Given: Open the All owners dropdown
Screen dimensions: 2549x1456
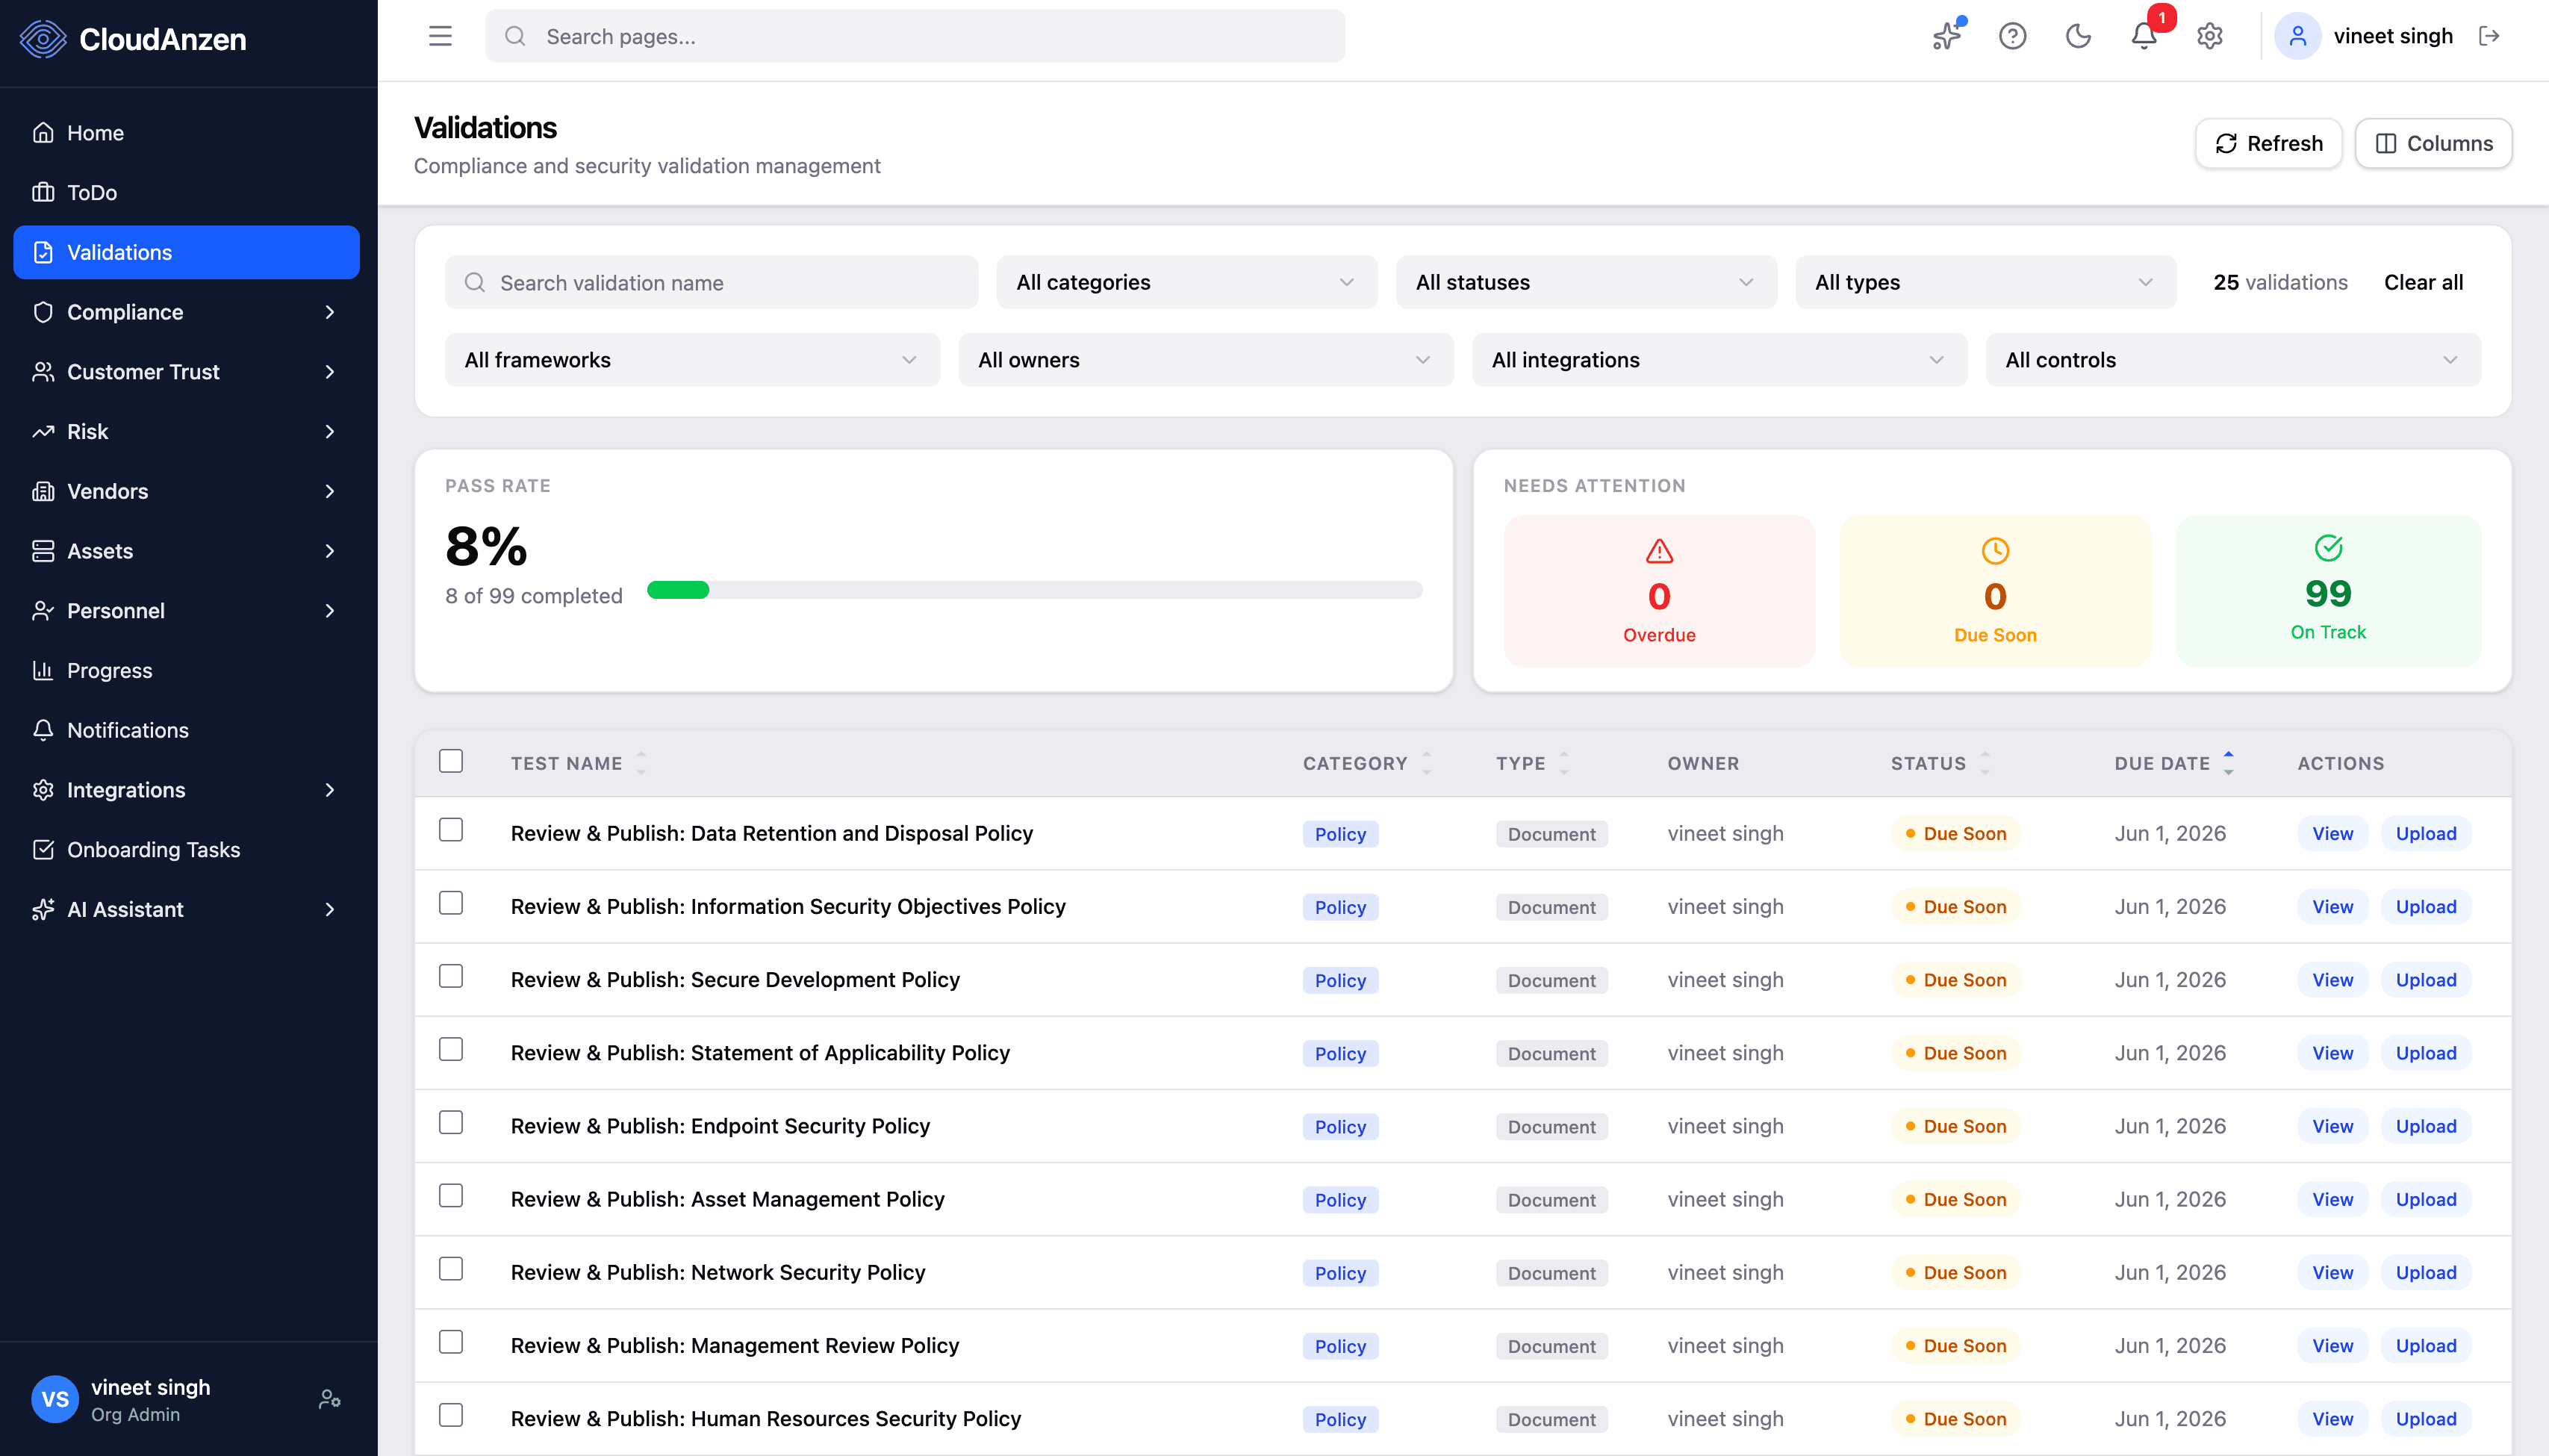Looking at the screenshot, I should tap(1205, 360).
